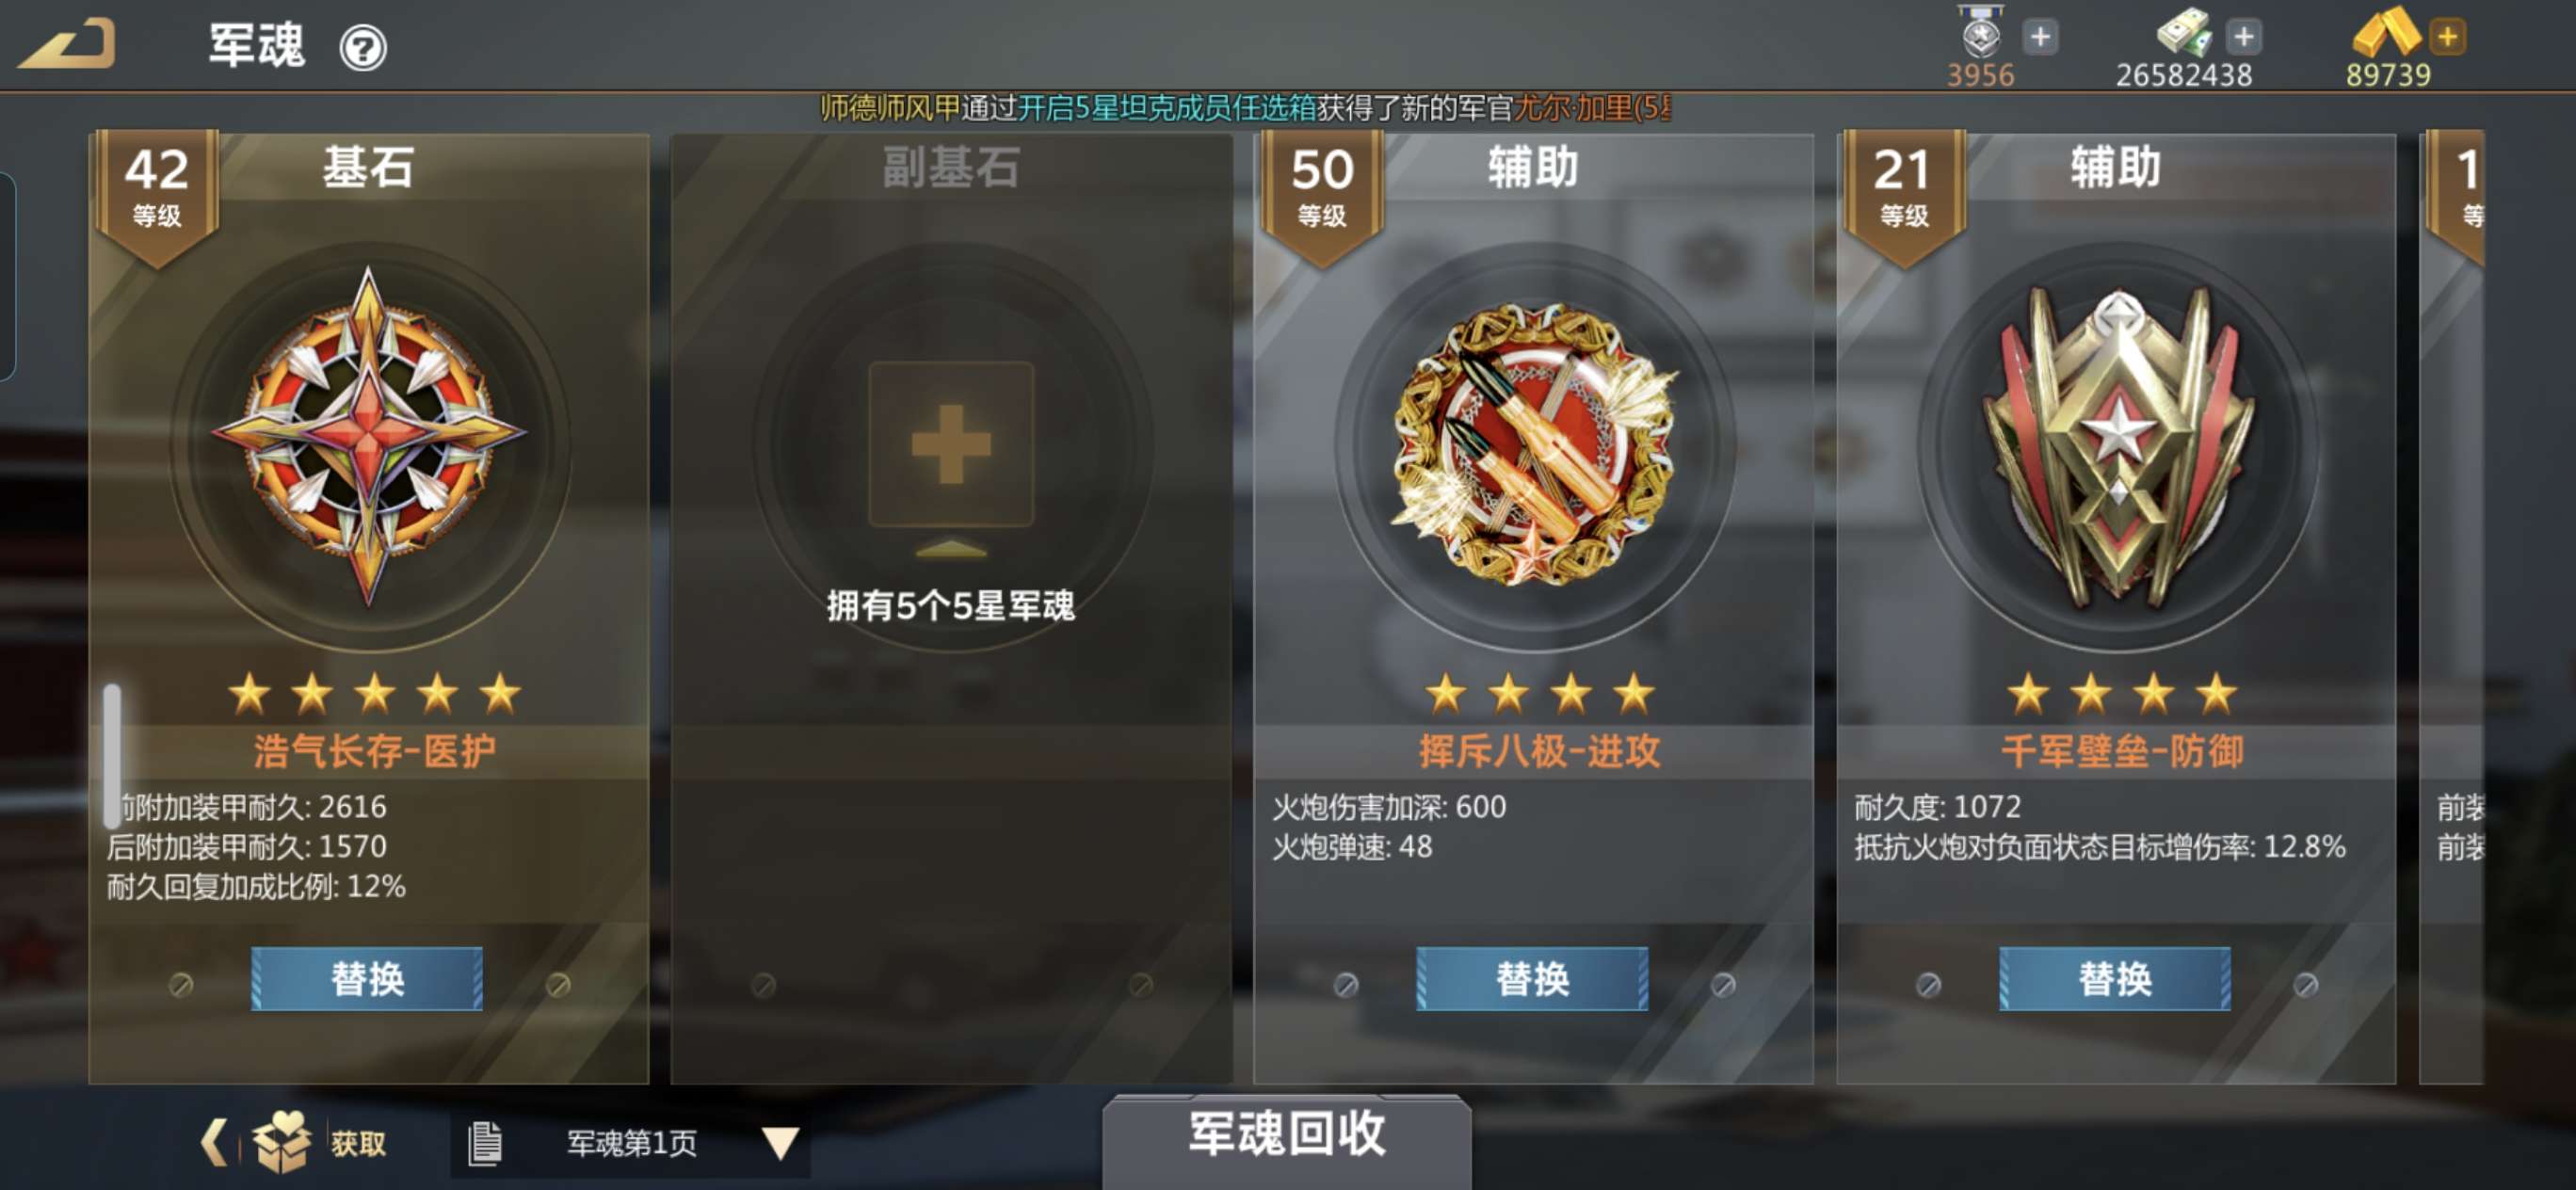Click the back arrow icon
The image size is (2576, 1190).
[x=67, y=45]
